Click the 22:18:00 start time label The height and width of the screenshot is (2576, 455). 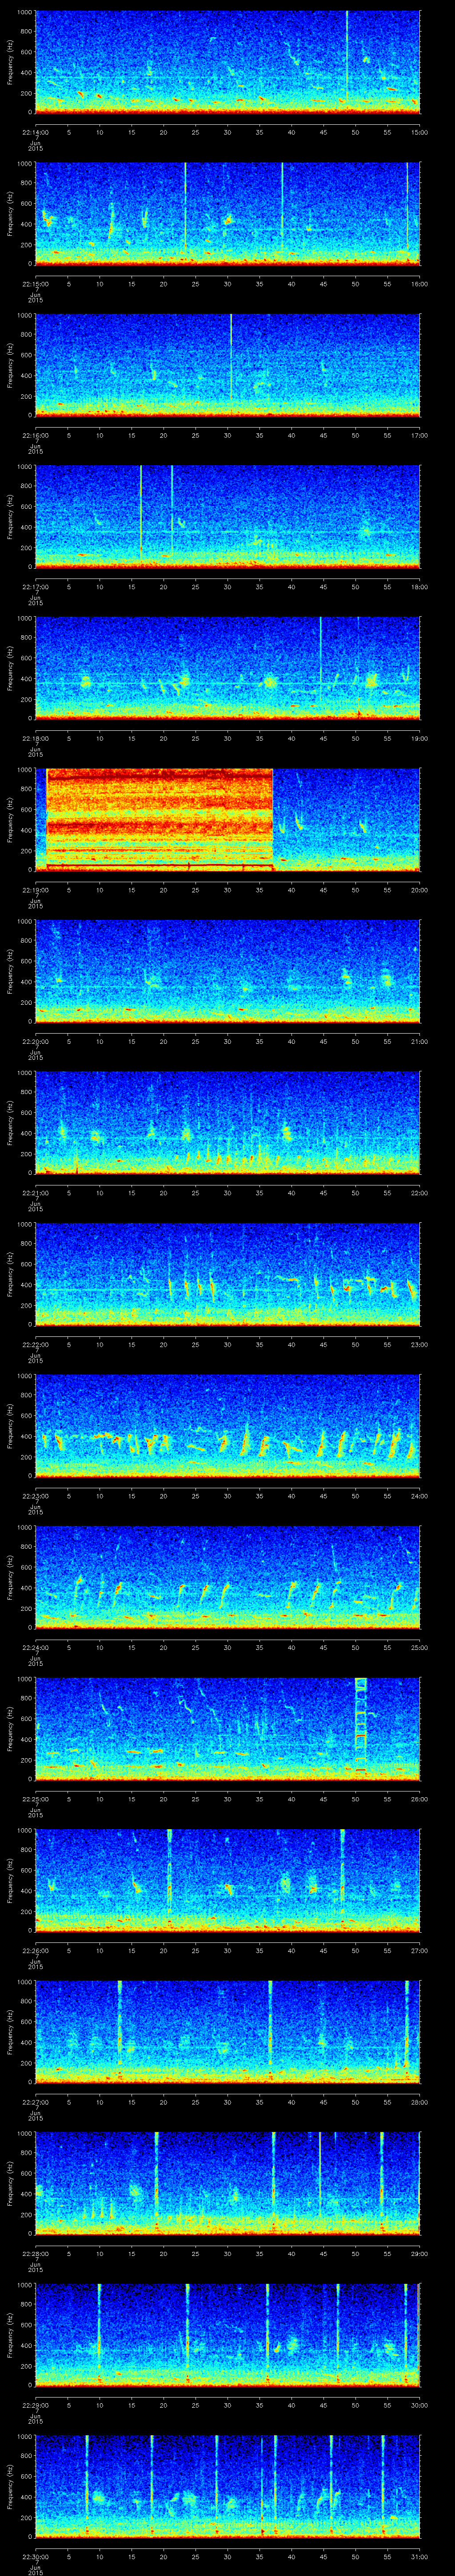pyautogui.click(x=35, y=739)
